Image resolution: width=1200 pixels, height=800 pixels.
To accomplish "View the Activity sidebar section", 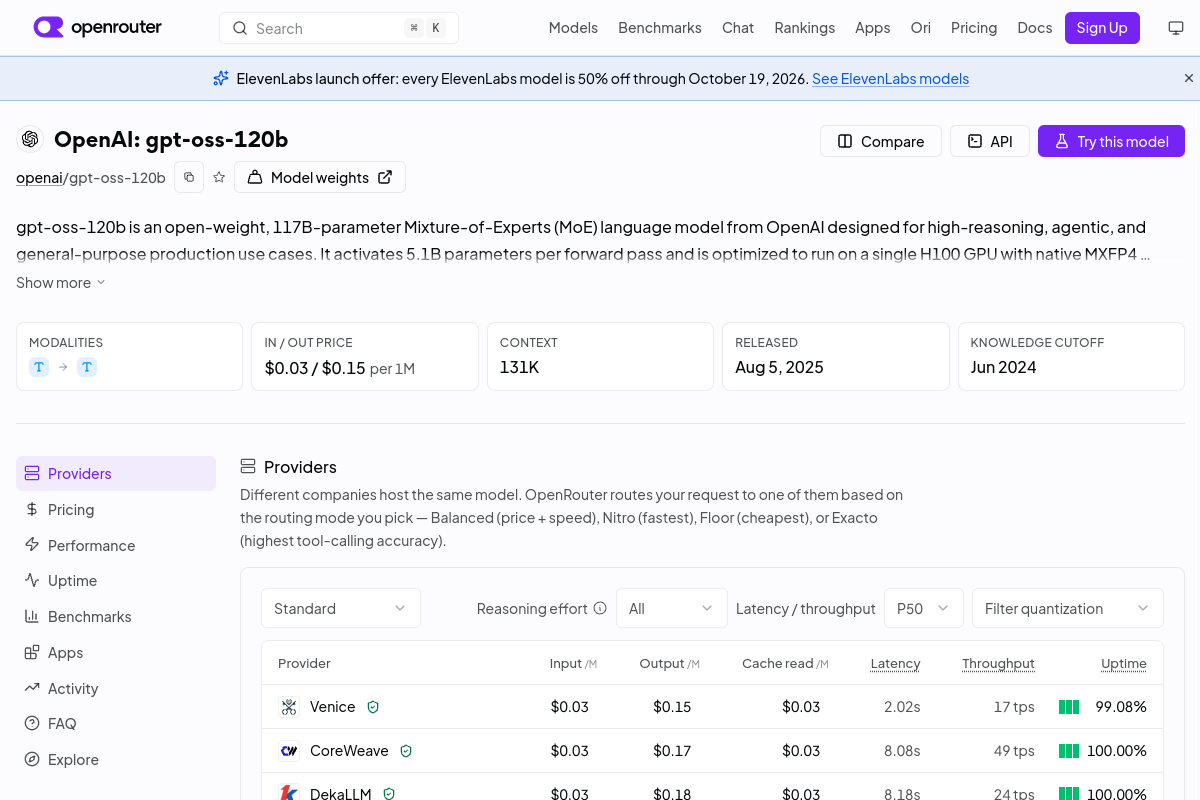I will 116,689.
